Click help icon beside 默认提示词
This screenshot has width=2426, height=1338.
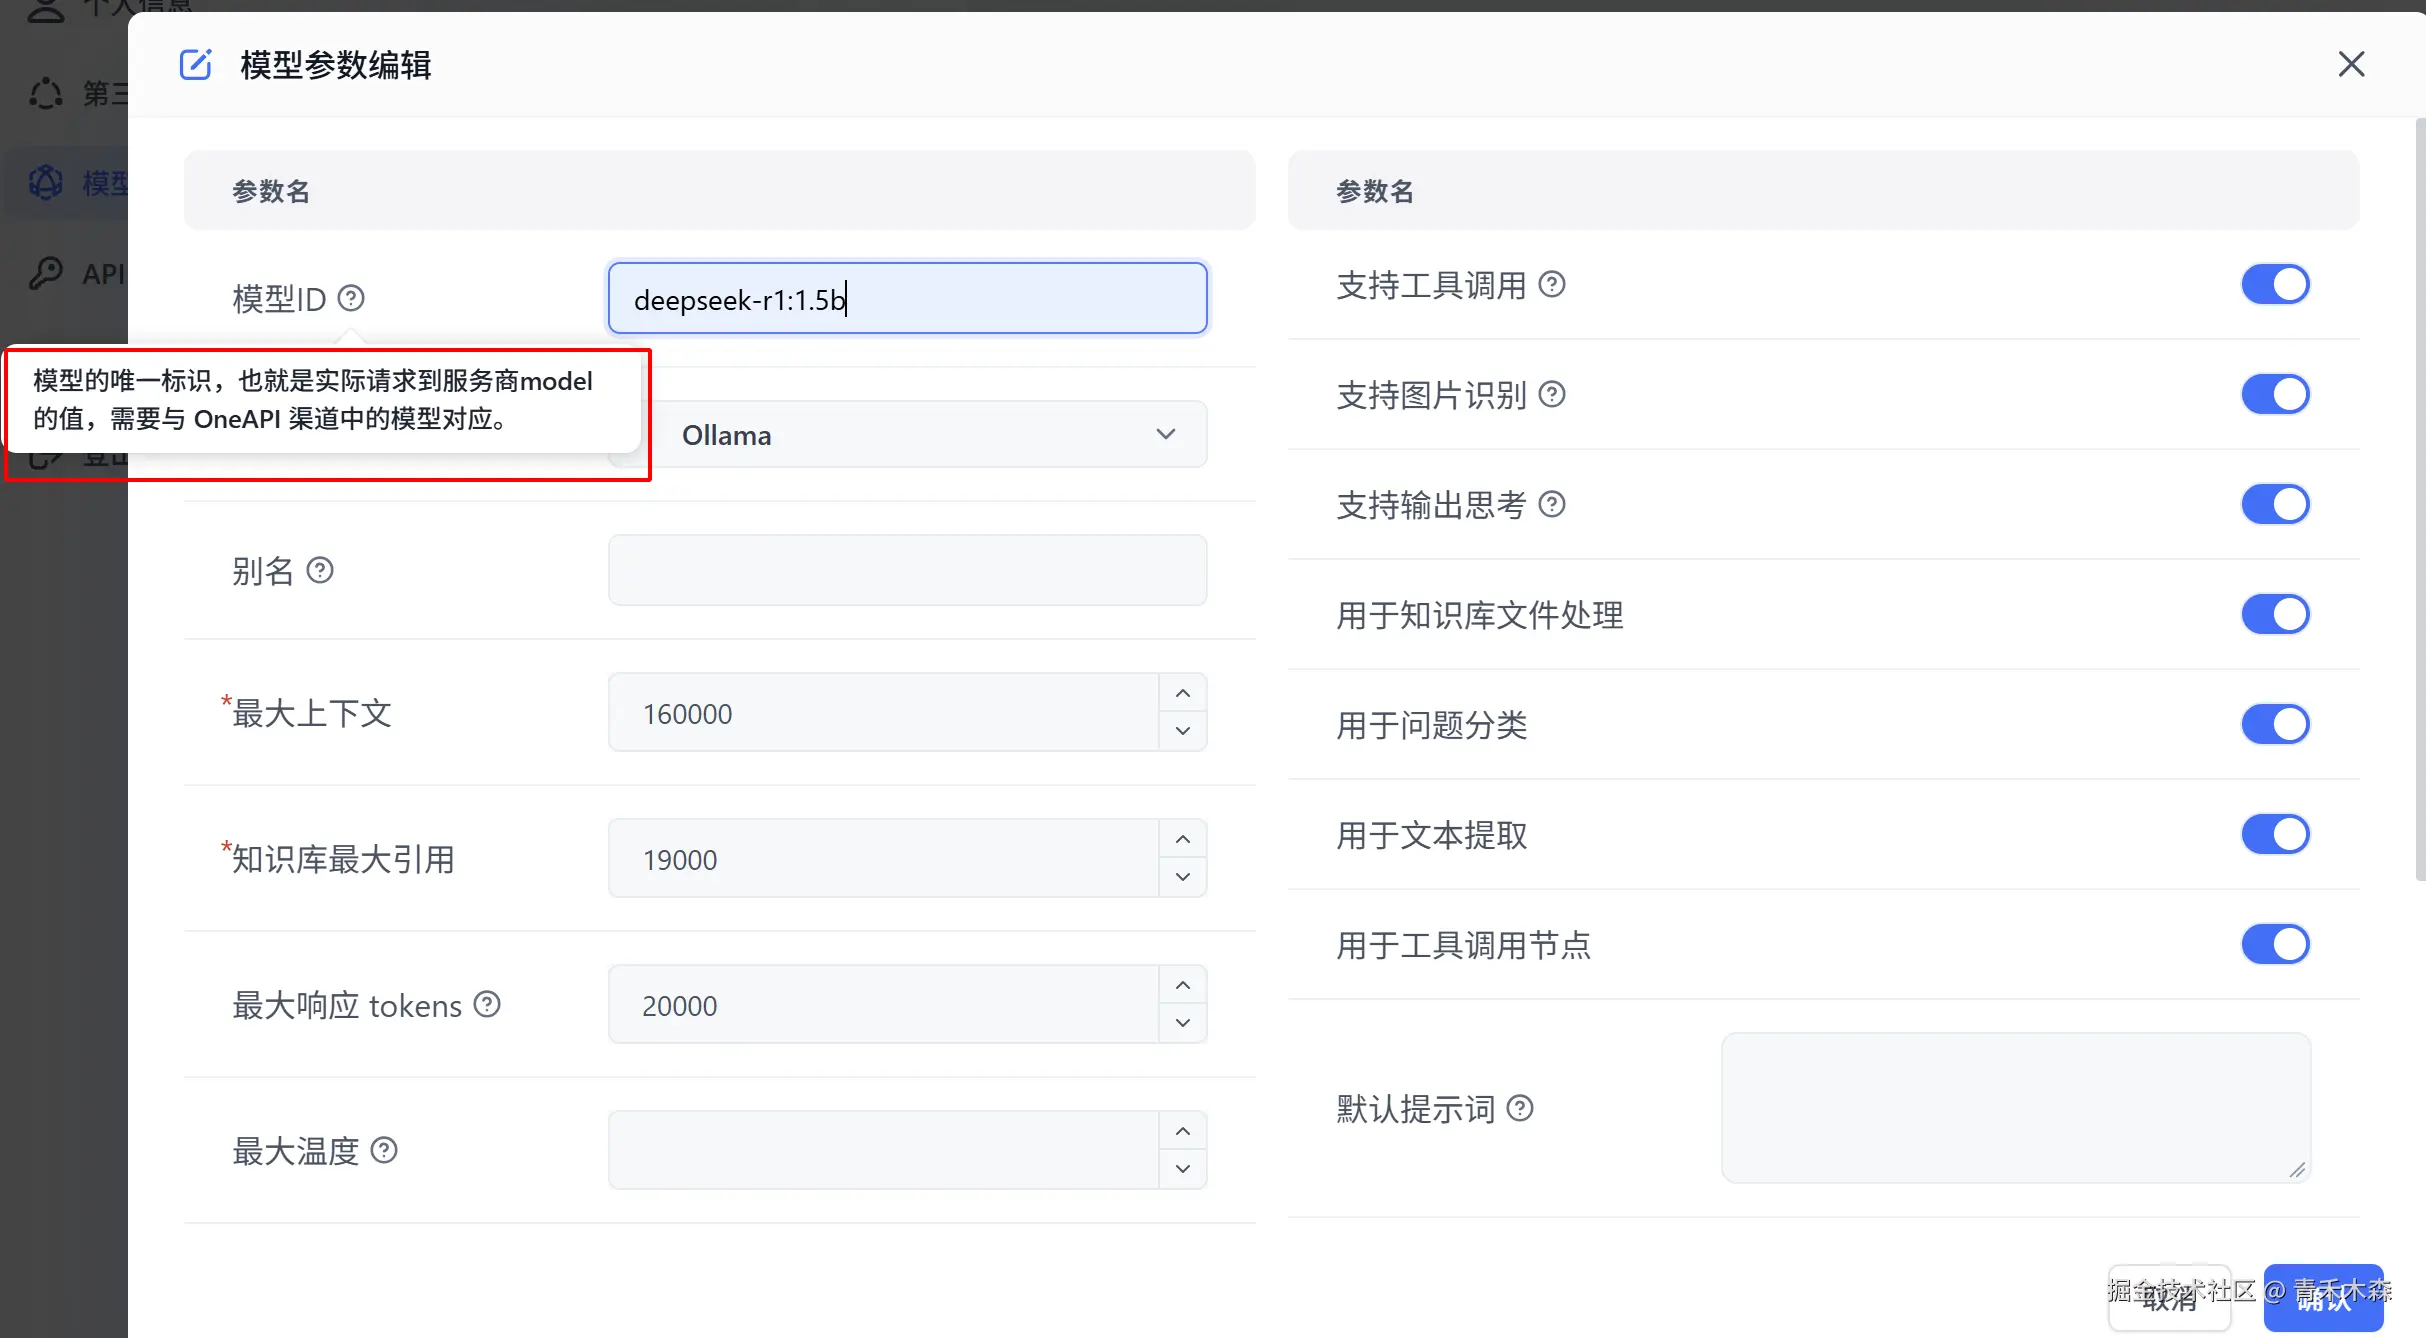tap(1520, 1108)
